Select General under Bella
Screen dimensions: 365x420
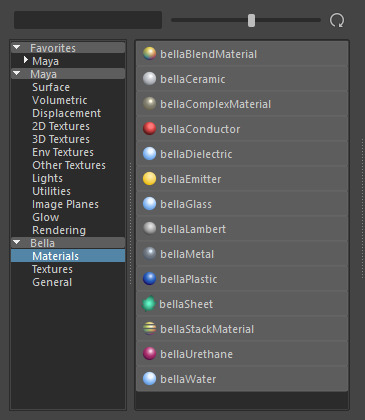tap(52, 282)
